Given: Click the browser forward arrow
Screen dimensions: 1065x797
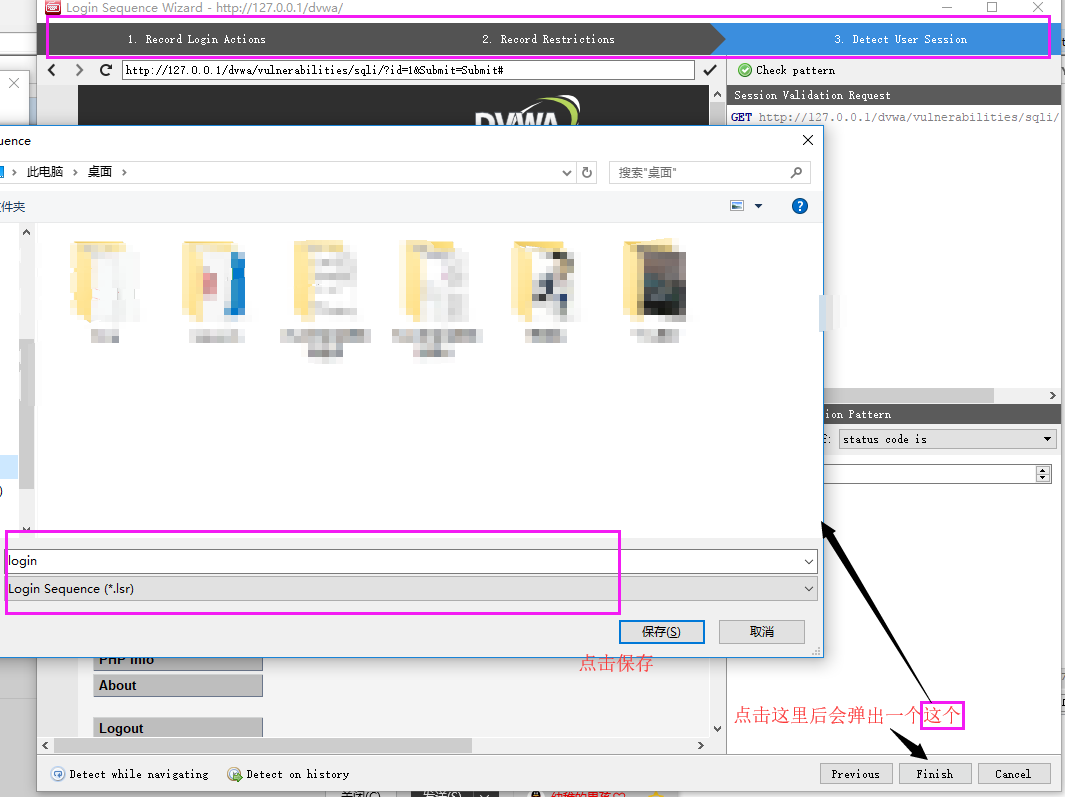Looking at the screenshot, I should coord(79,70).
